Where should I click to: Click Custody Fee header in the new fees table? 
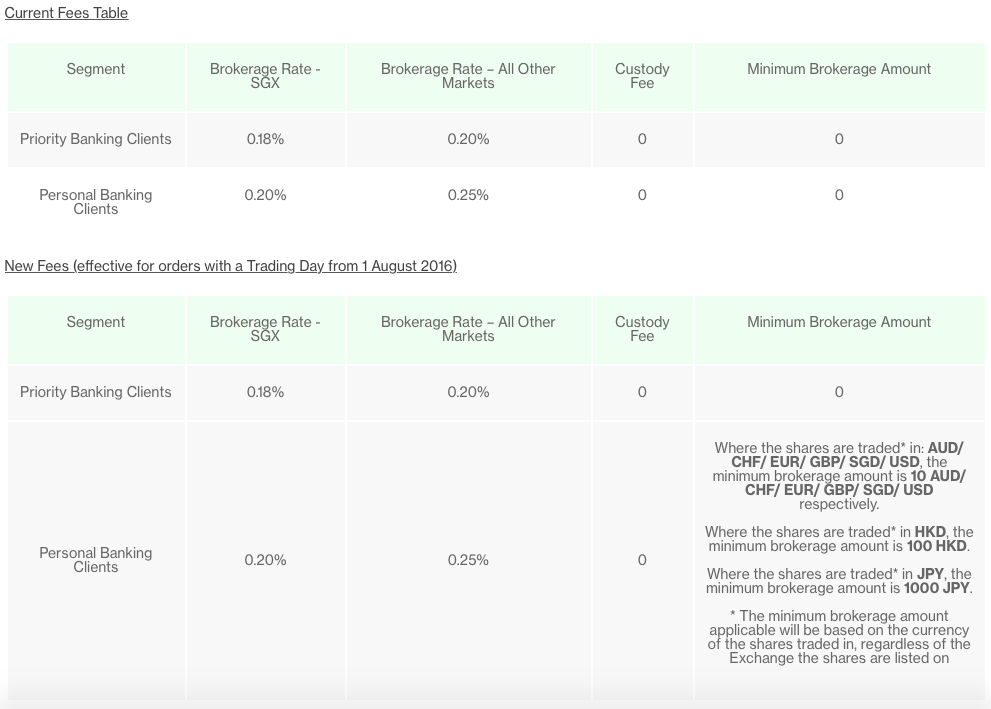(642, 329)
